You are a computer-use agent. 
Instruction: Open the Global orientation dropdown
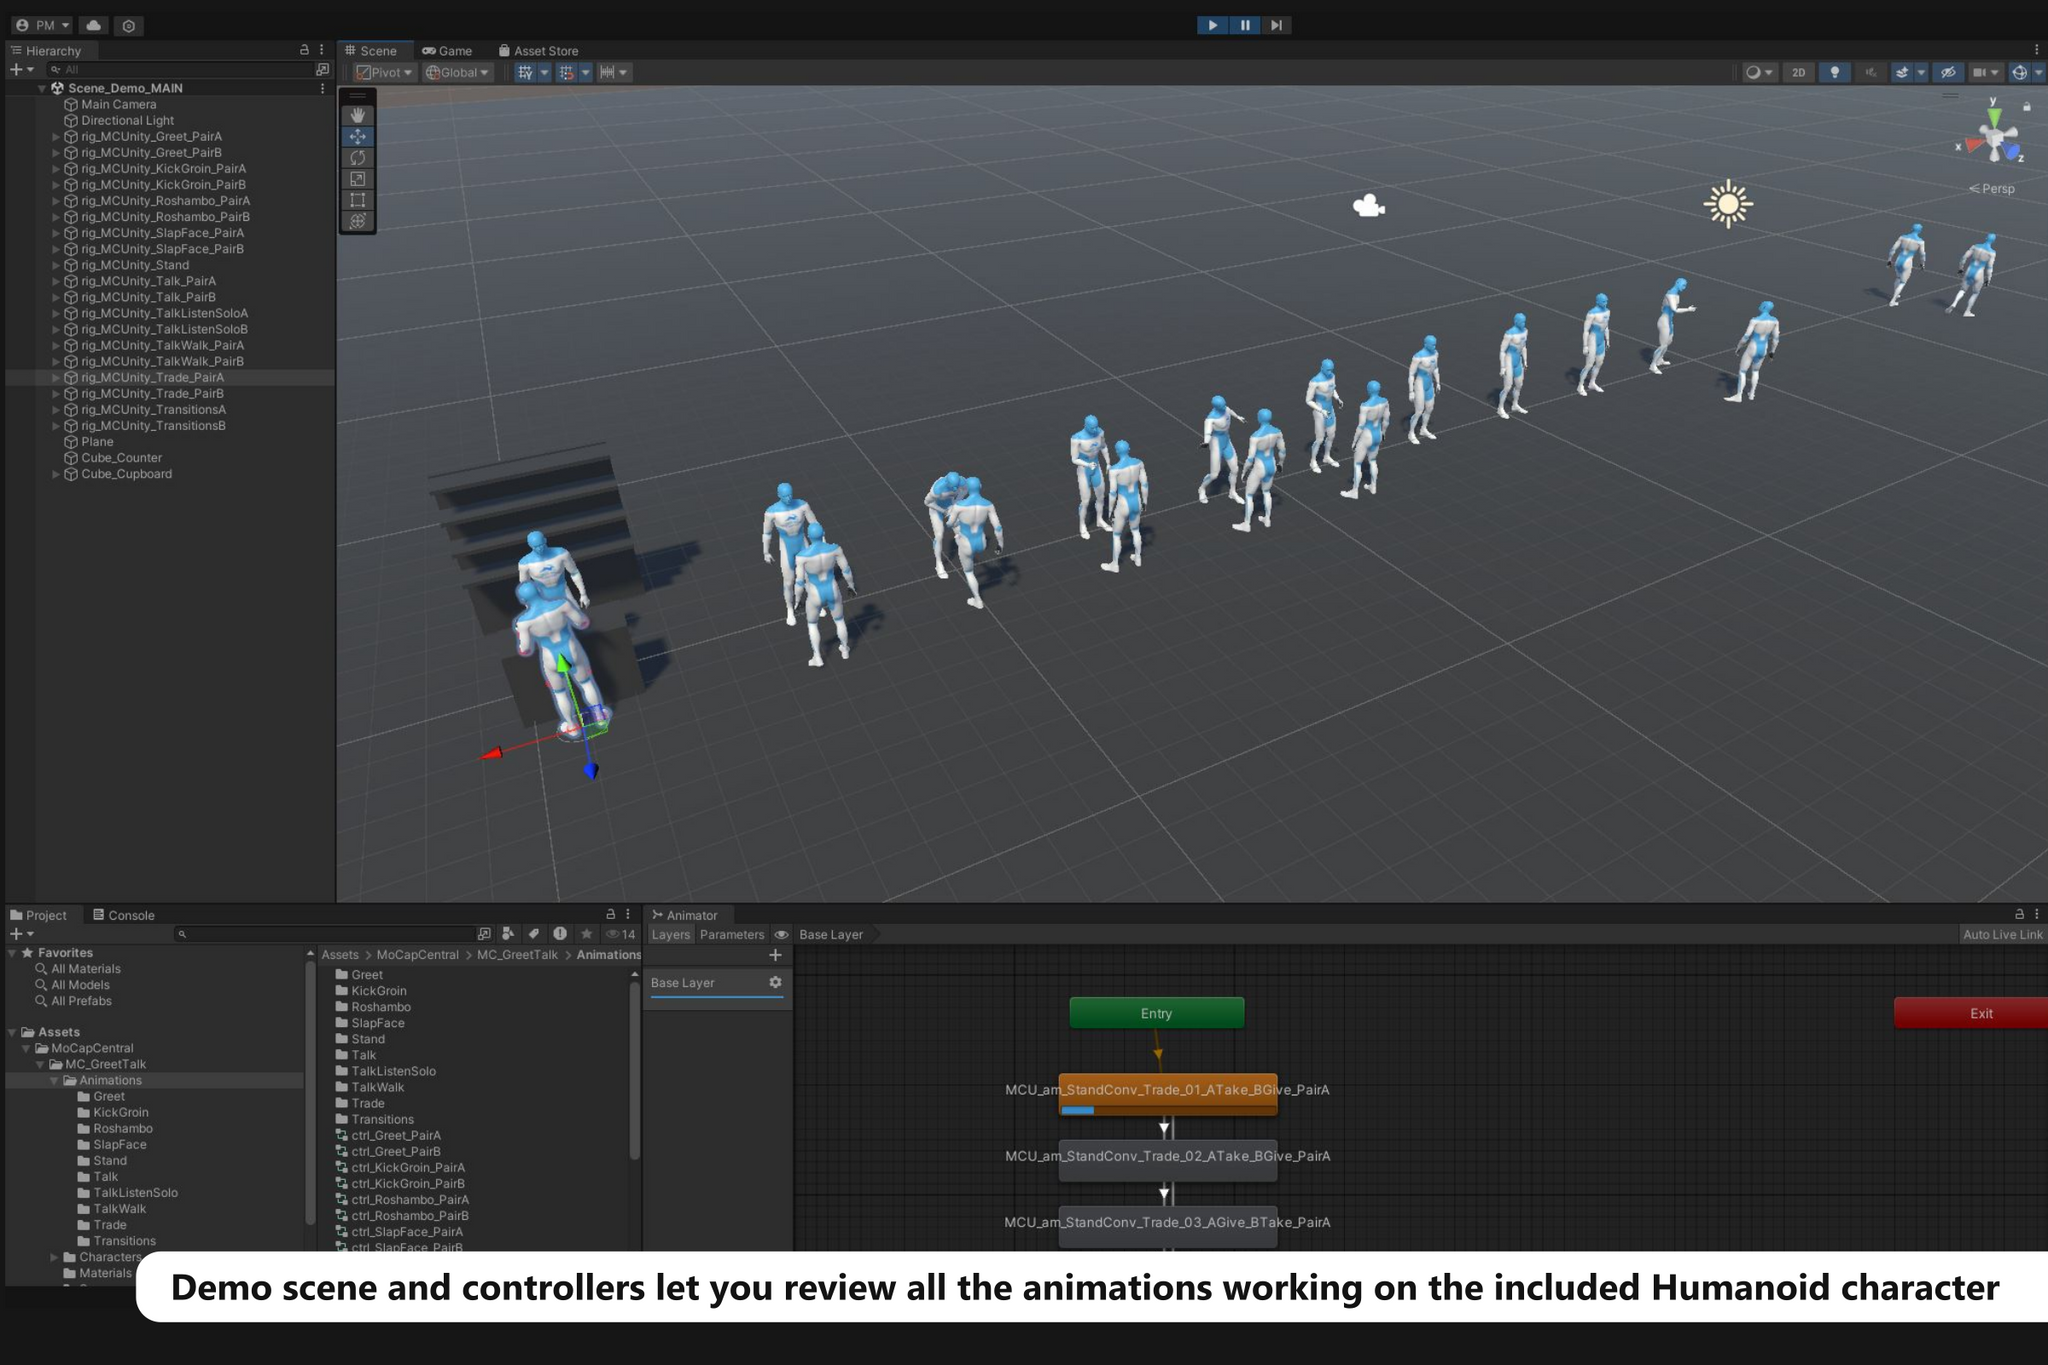tap(458, 72)
